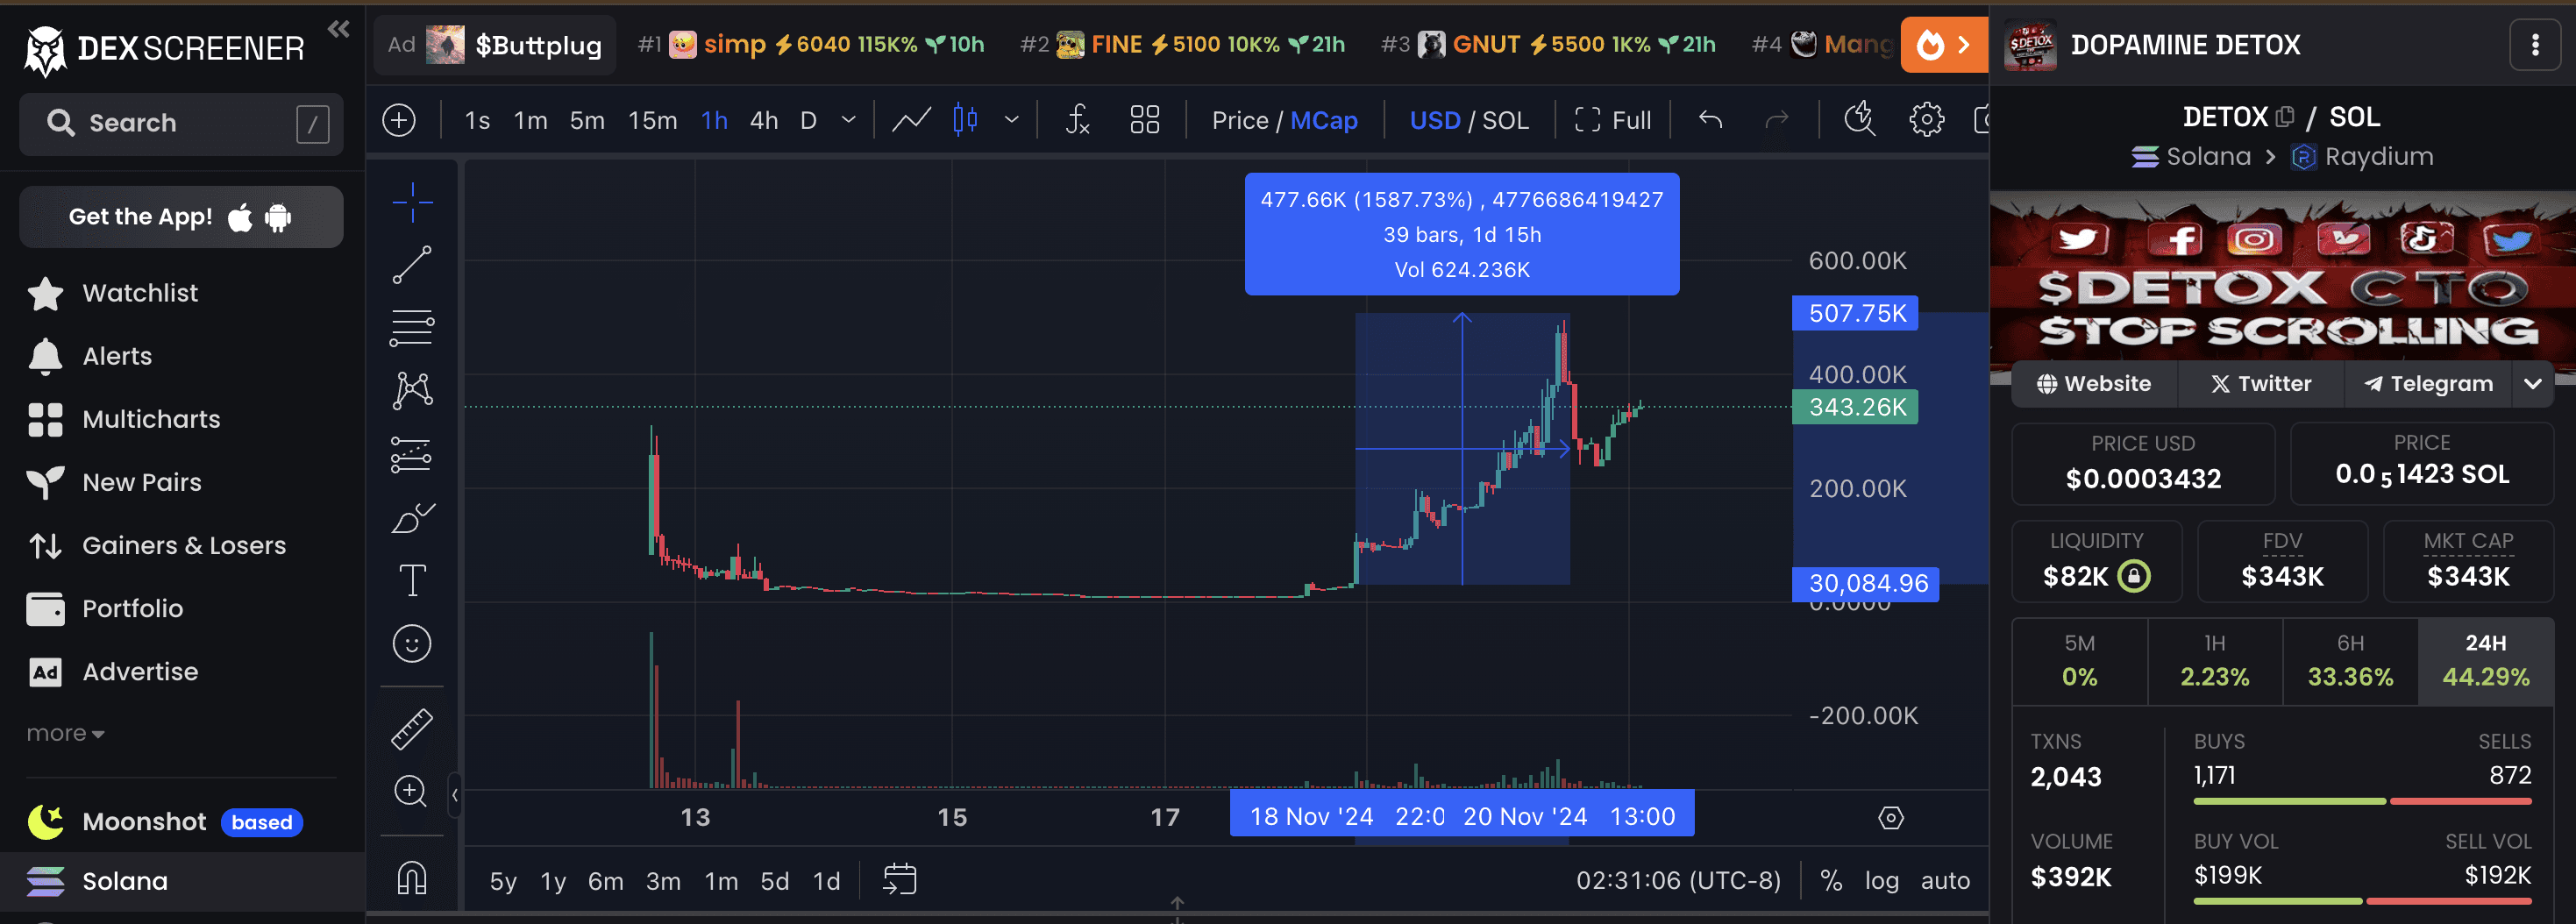This screenshot has height=924, width=2576.
Task: Select the crosshair cursor tool
Action: pos(412,203)
